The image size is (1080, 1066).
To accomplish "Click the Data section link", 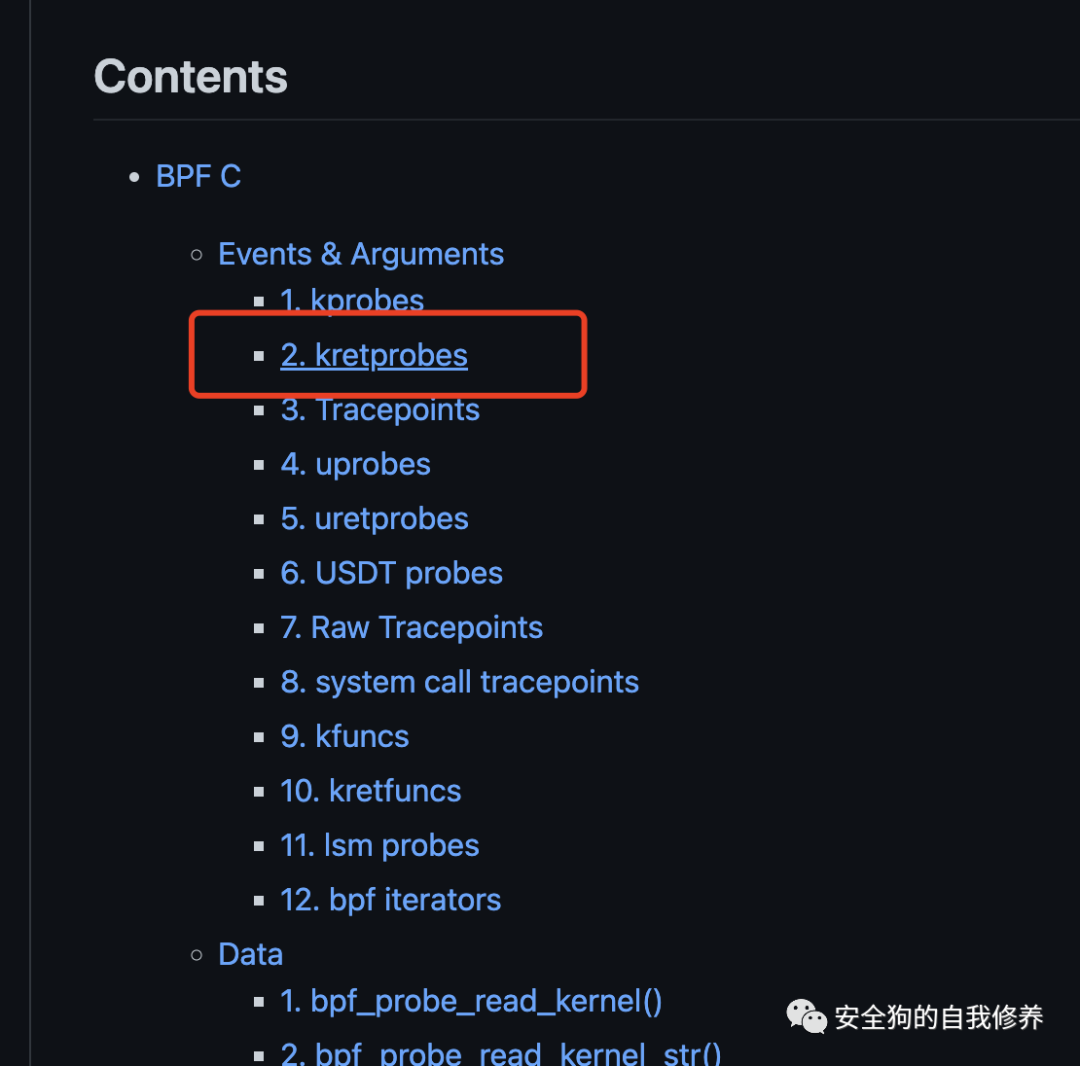I will pos(250,954).
